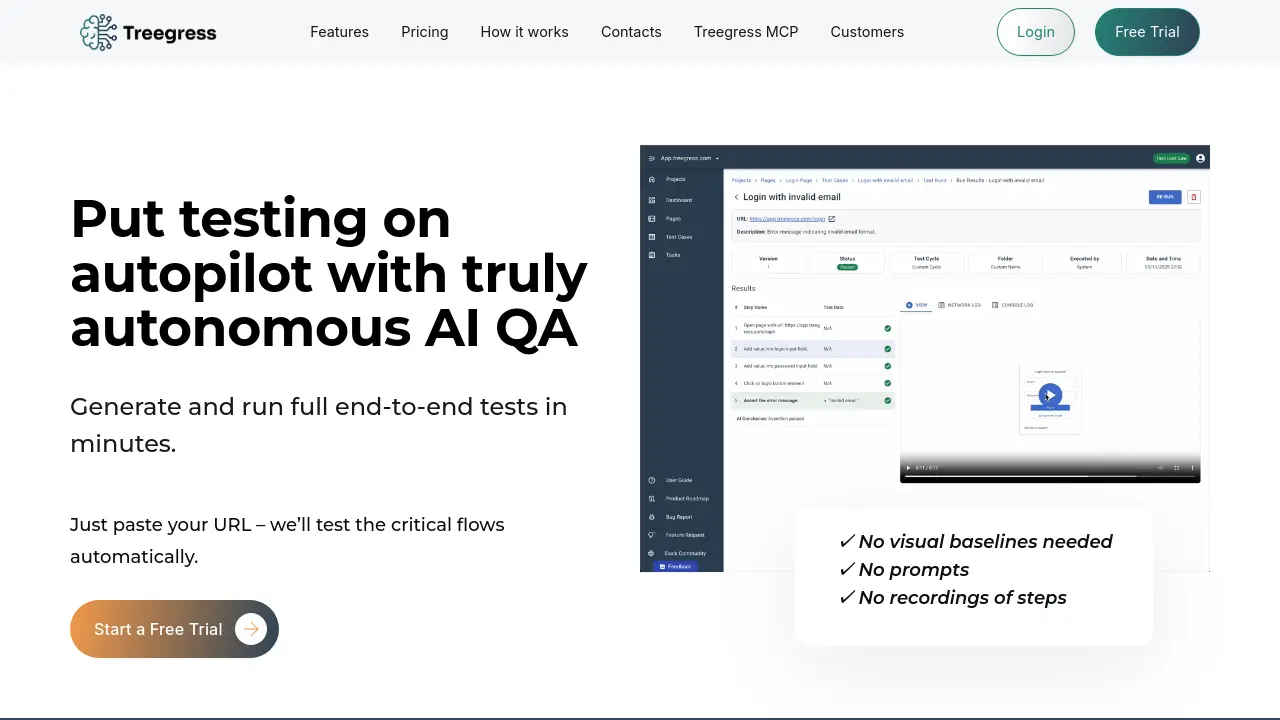The image size is (1280, 720).
Task: Select How it works in navigation
Action: pyautogui.click(x=525, y=32)
